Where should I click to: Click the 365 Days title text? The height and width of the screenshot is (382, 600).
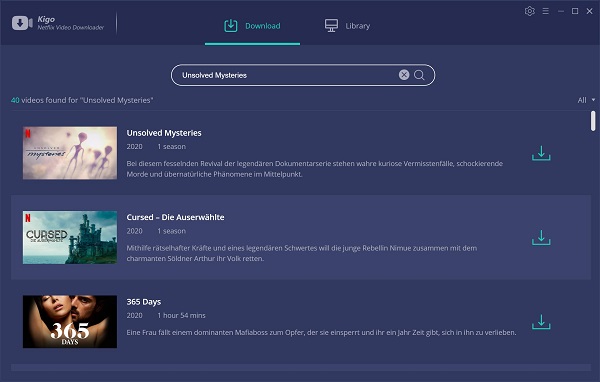pos(143,302)
